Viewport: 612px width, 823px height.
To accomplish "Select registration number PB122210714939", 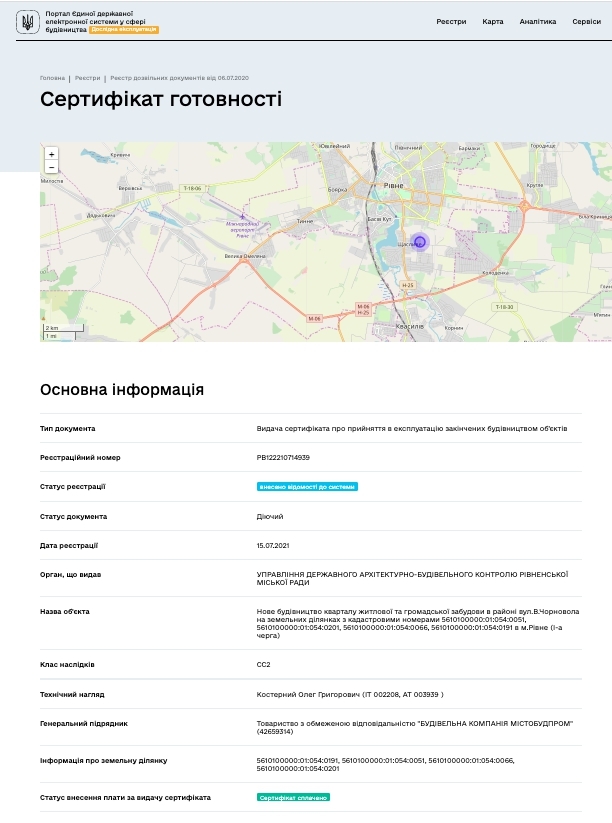I will pos(283,458).
